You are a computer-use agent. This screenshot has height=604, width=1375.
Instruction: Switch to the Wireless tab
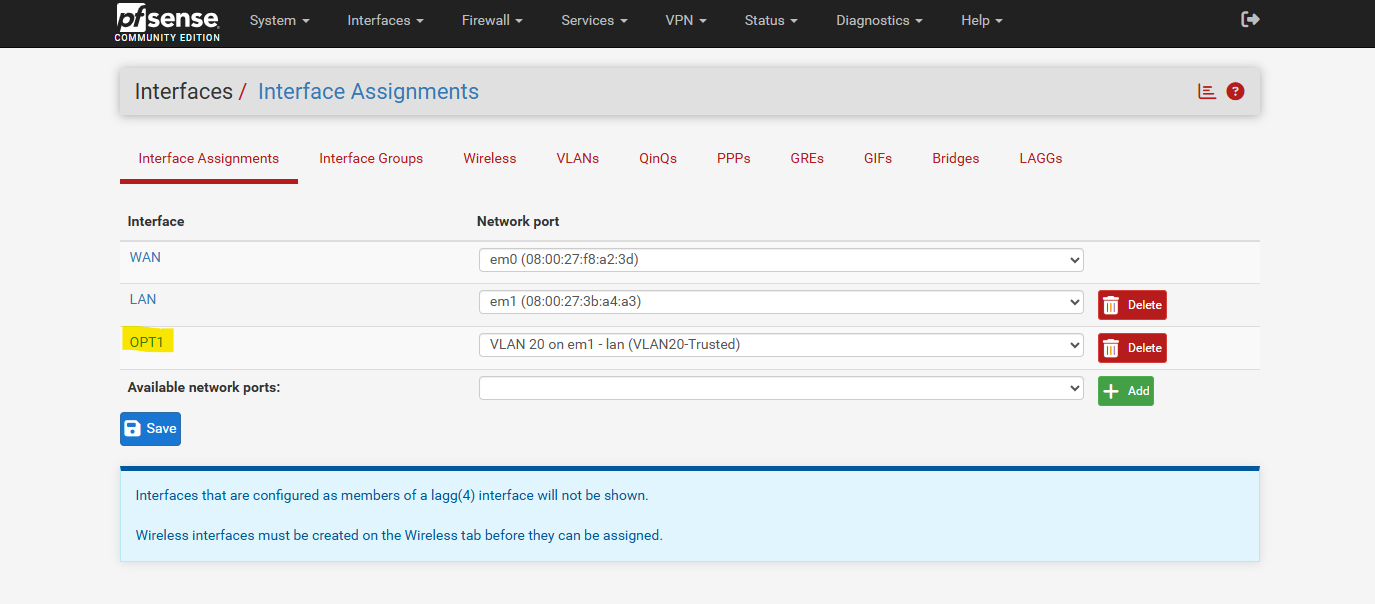pyautogui.click(x=490, y=158)
